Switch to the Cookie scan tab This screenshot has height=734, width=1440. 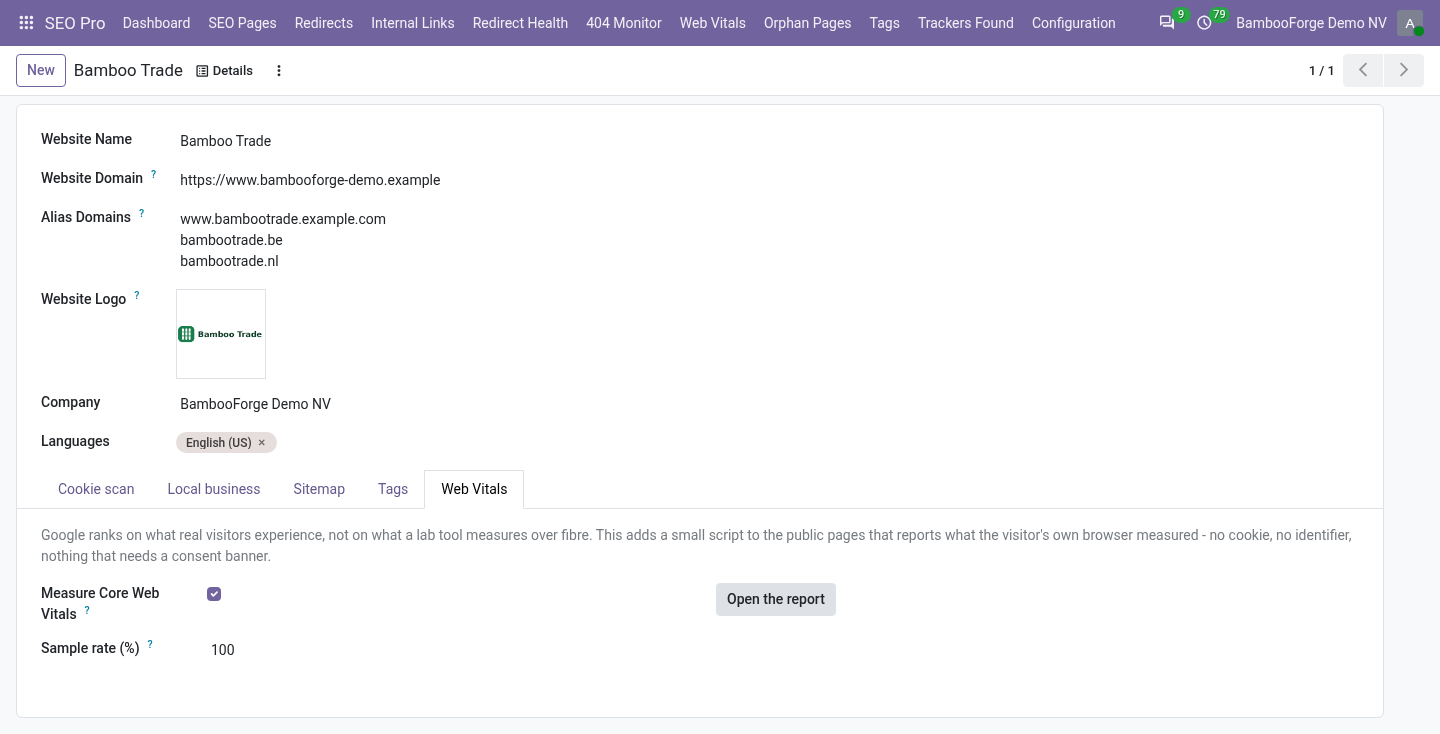pos(96,489)
